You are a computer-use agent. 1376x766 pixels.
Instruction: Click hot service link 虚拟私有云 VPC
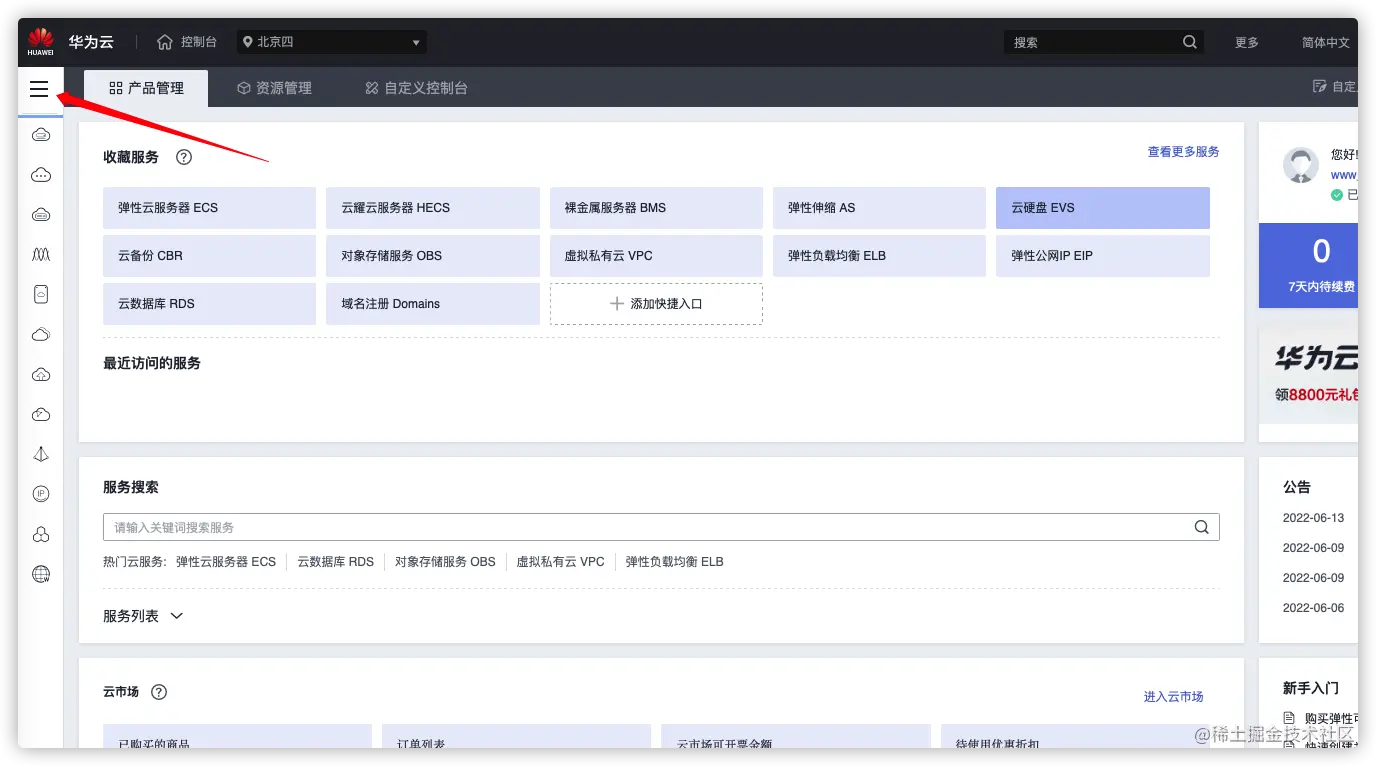point(560,562)
